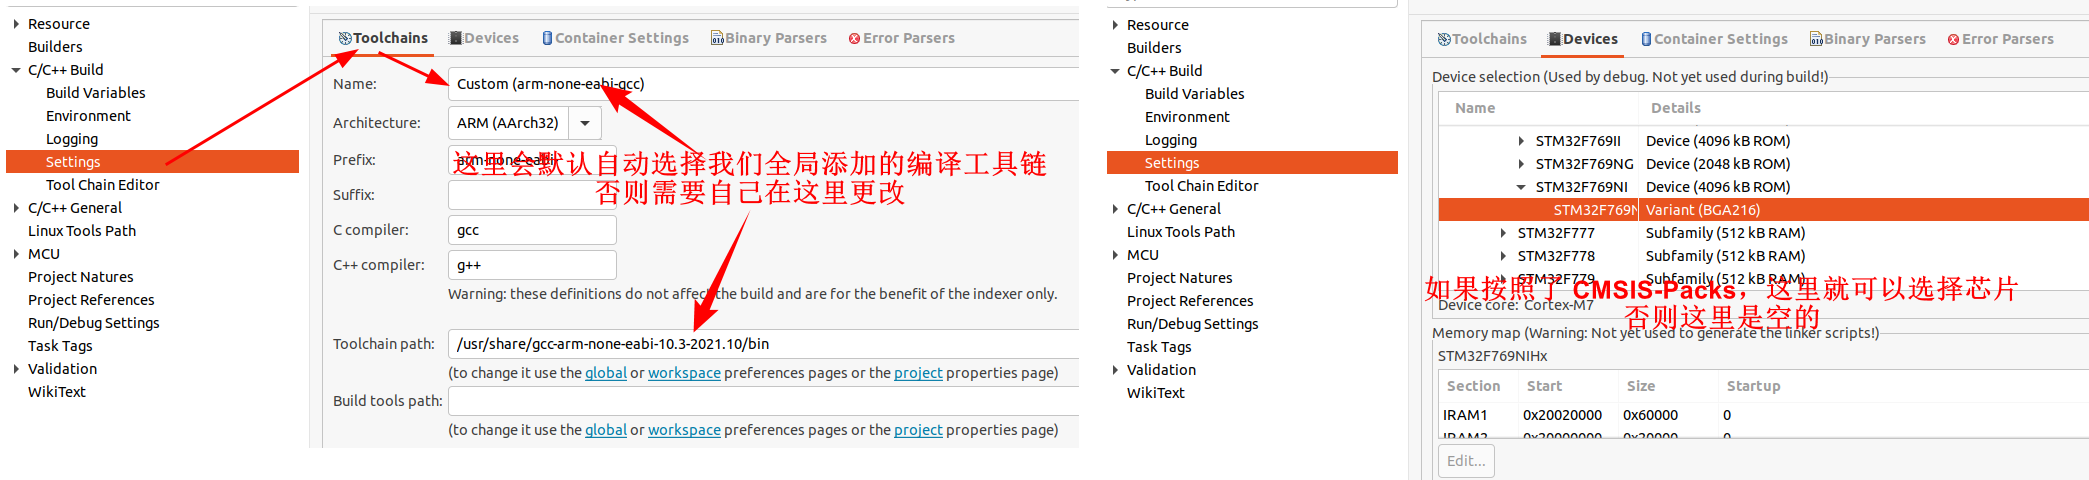Viewport: 2089px width, 480px height.
Task: Open workspace link under Build tools path
Action: [684, 430]
